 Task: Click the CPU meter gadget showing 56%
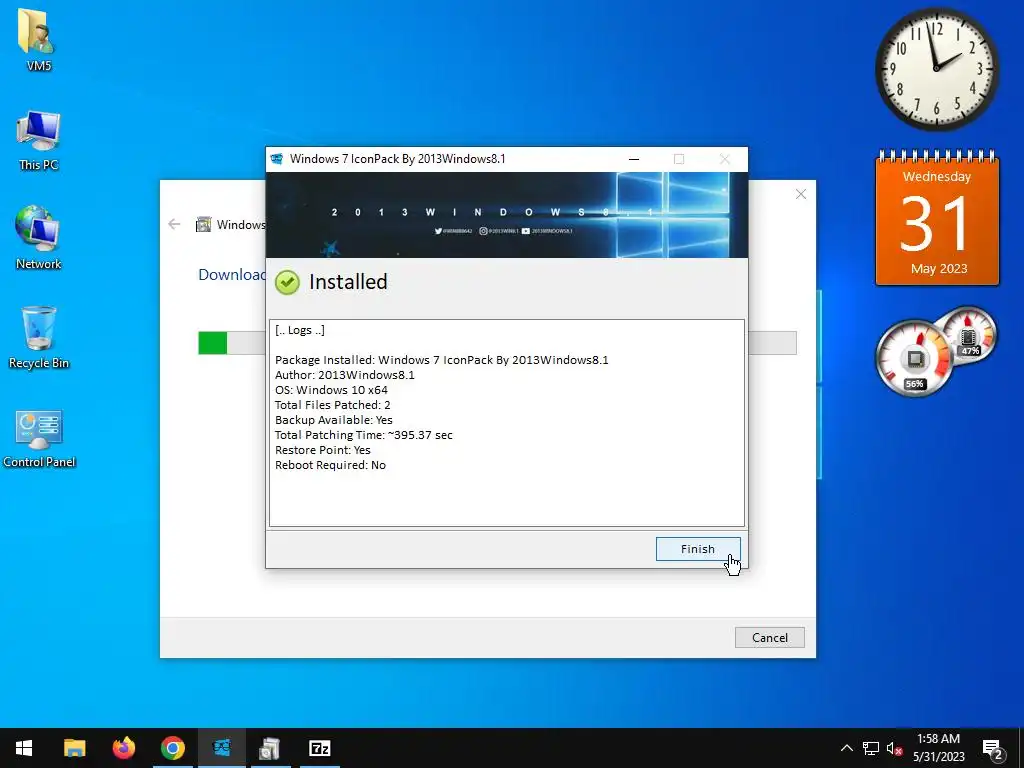(x=914, y=358)
